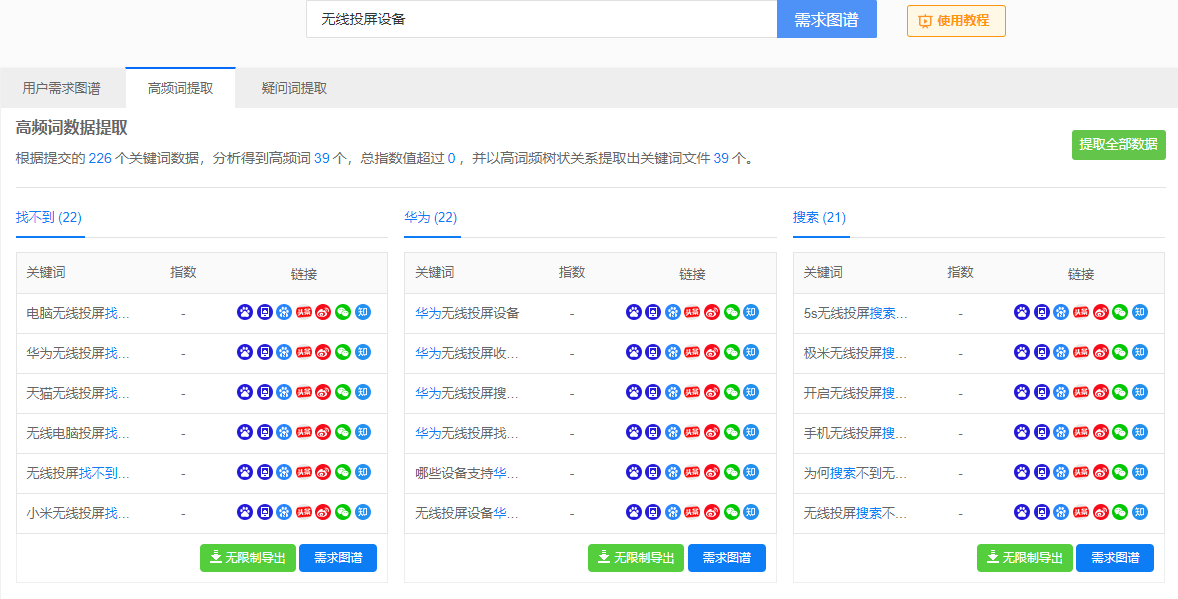1178x599 pixels.
Task: Click keyword 华为无线投屏搜…
Action: [x=467, y=393]
